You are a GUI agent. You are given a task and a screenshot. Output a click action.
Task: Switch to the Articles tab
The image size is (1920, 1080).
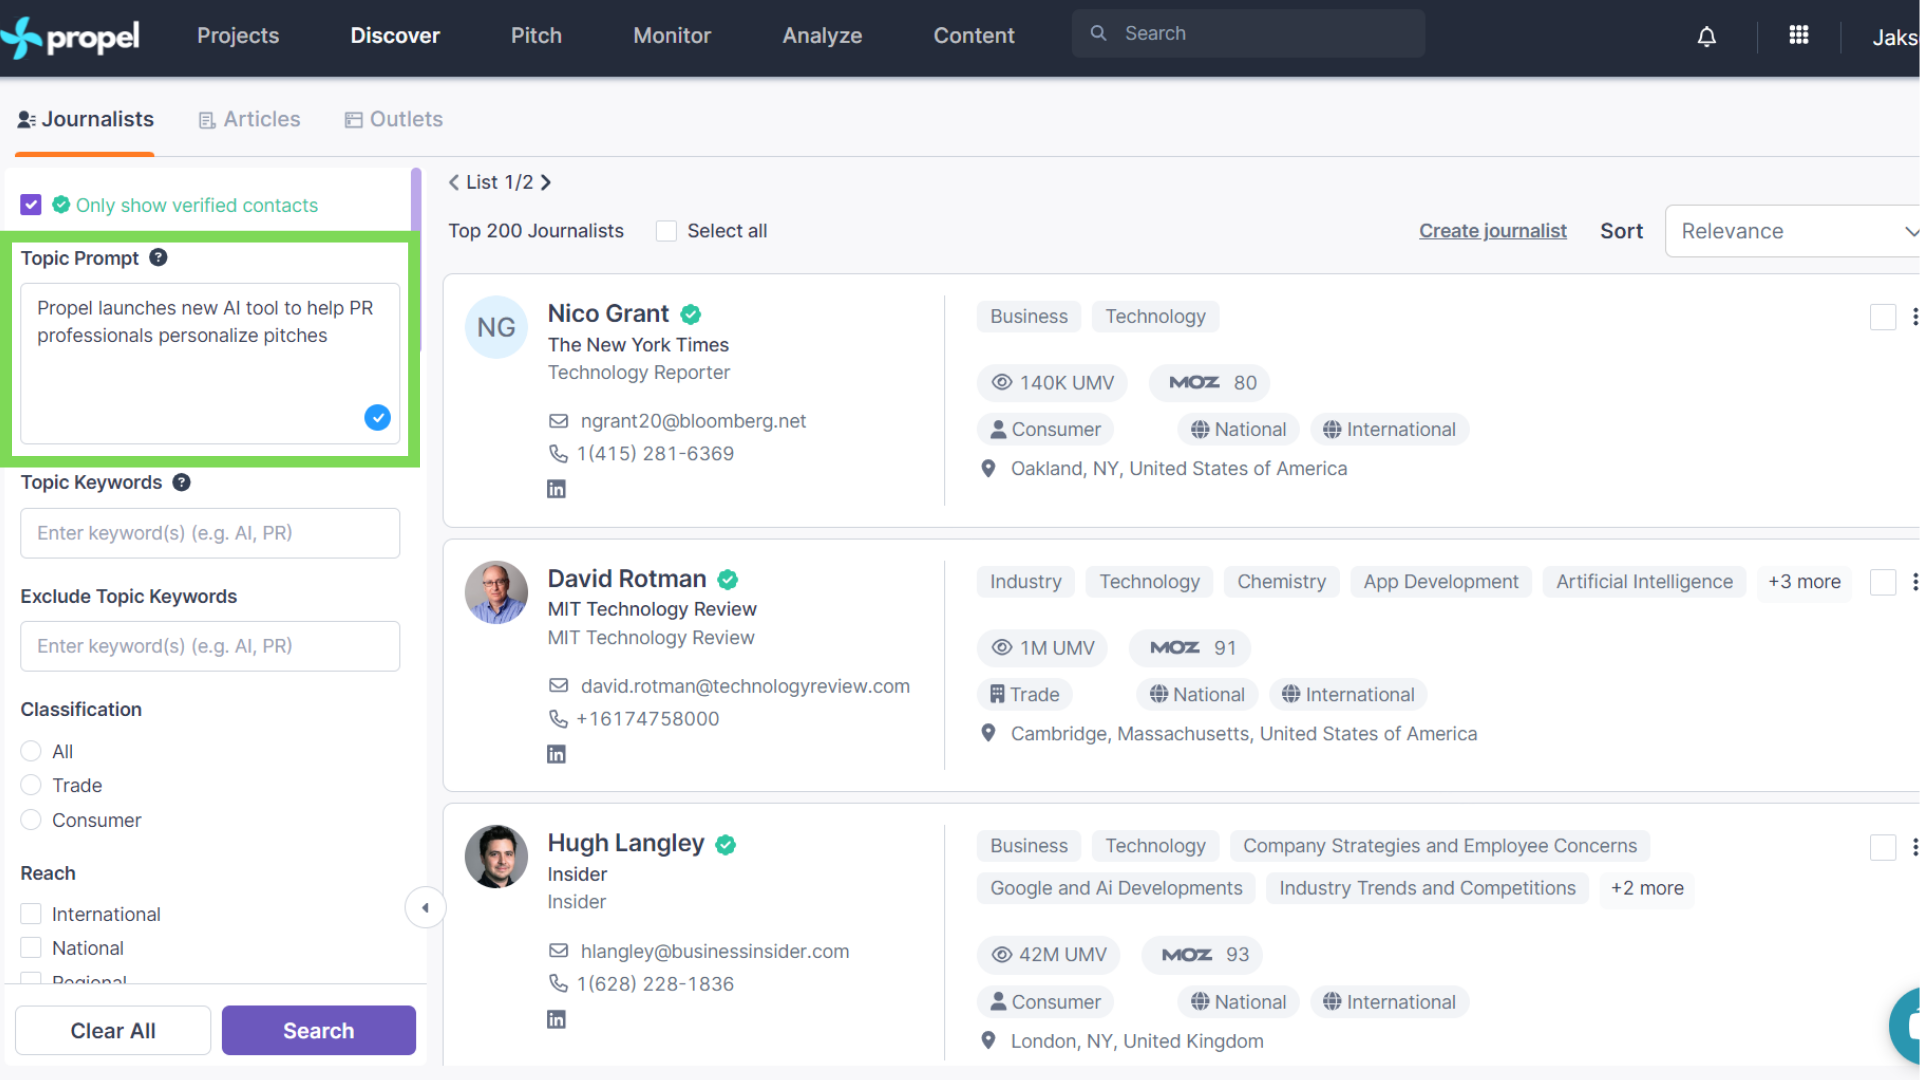point(250,119)
